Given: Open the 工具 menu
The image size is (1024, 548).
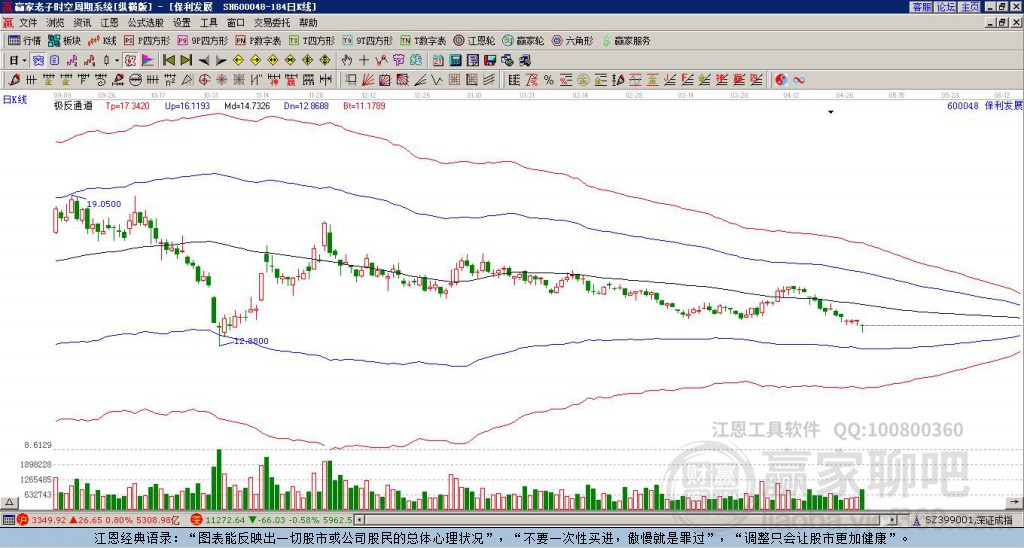Looking at the screenshot, I should (x=208, y=23).
